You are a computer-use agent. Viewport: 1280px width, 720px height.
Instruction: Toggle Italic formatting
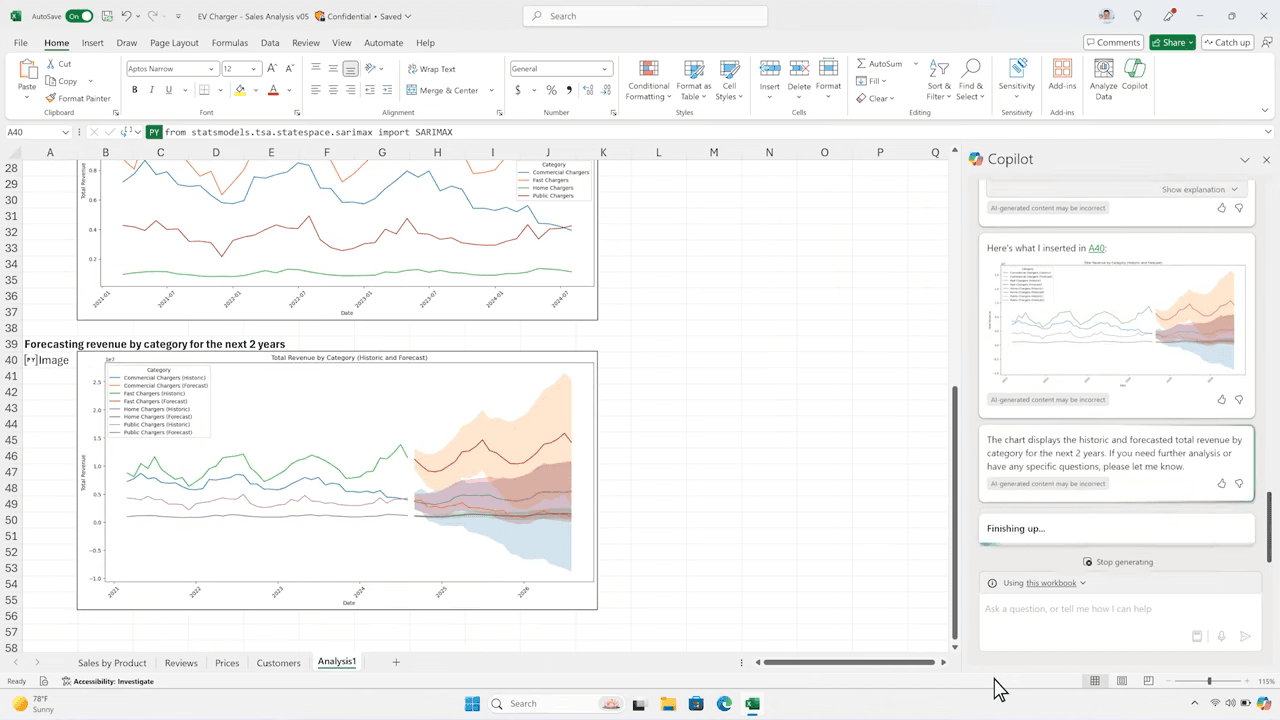coord(152,90)
